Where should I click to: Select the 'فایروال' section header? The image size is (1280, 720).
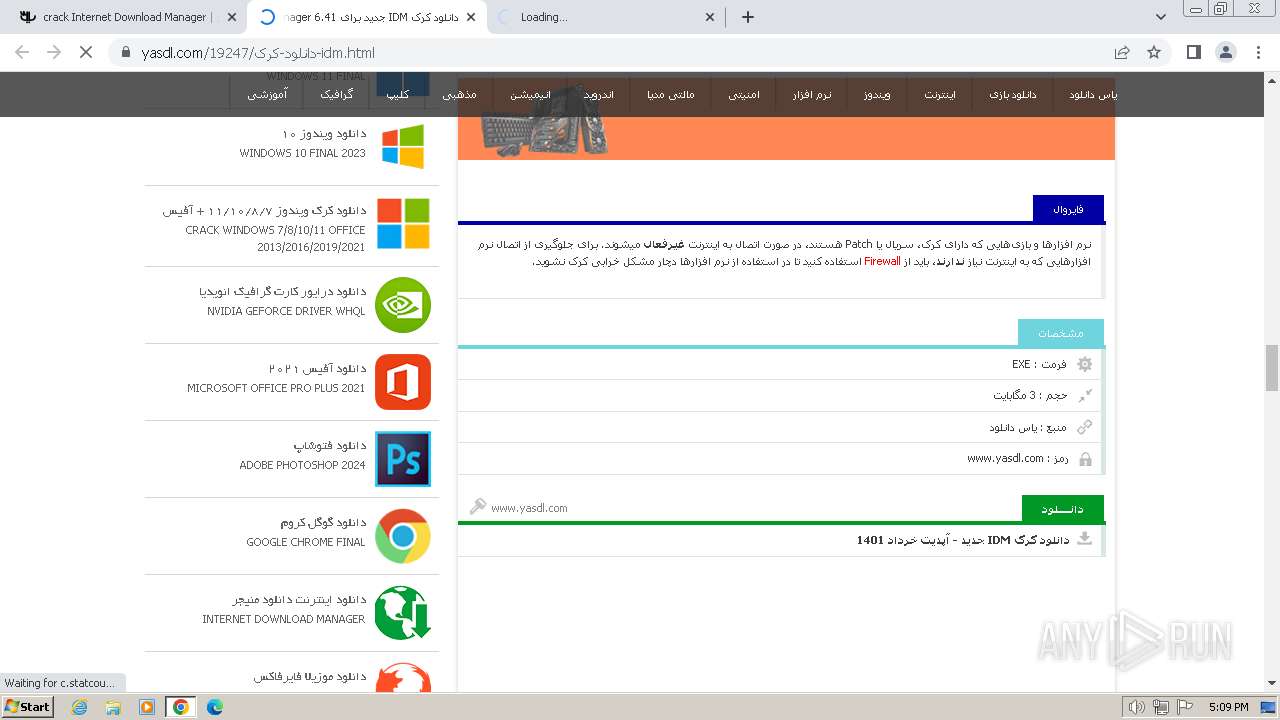coord(1068,209)
